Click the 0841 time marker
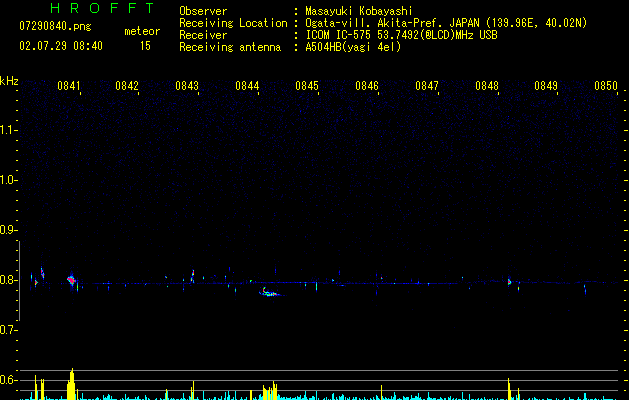This screenshot has width=629, height=400. (x=69, y=86)
